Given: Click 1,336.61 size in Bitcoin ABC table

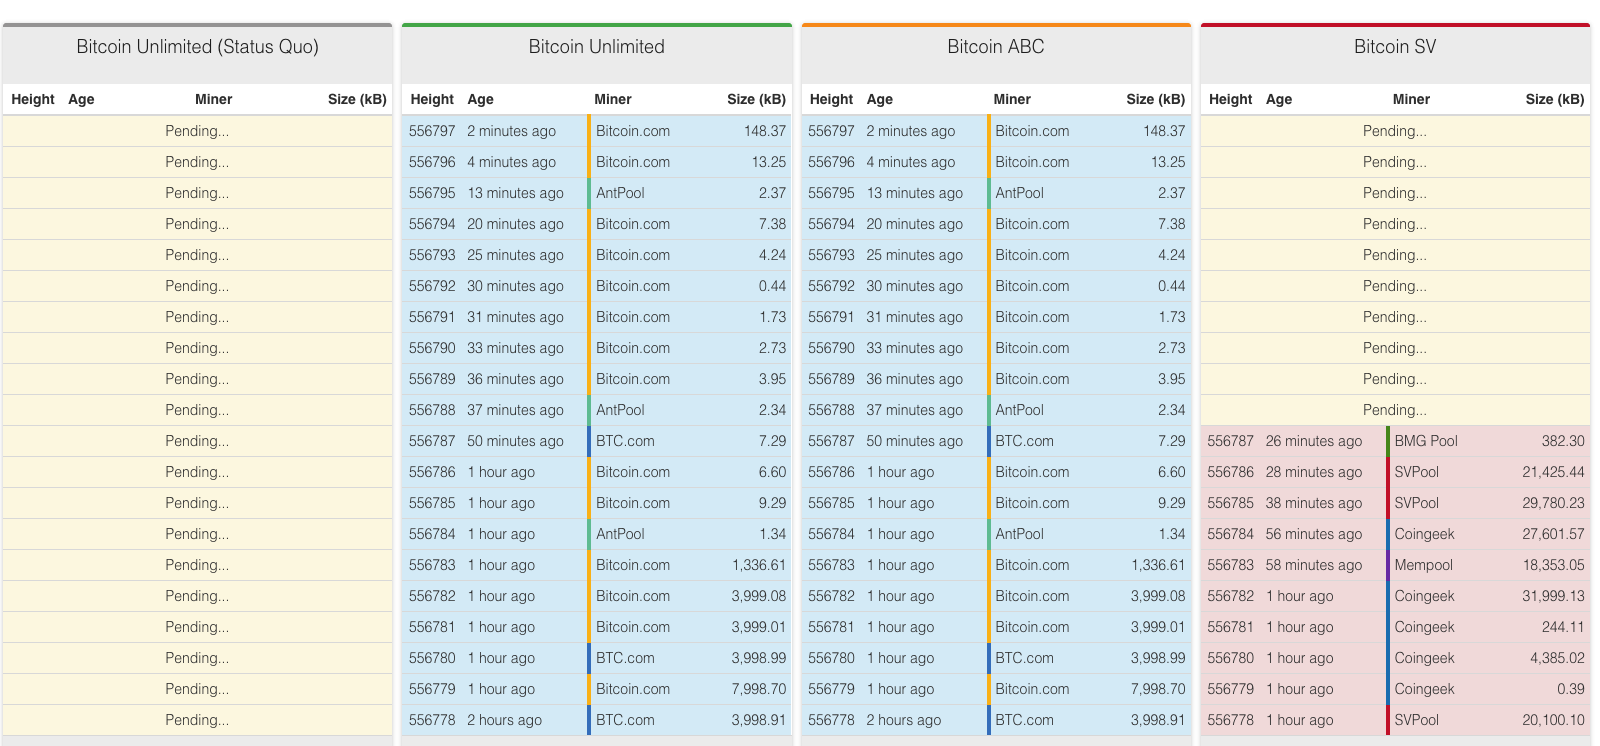Looking at the screenshot, I should tap(1158, 565).
